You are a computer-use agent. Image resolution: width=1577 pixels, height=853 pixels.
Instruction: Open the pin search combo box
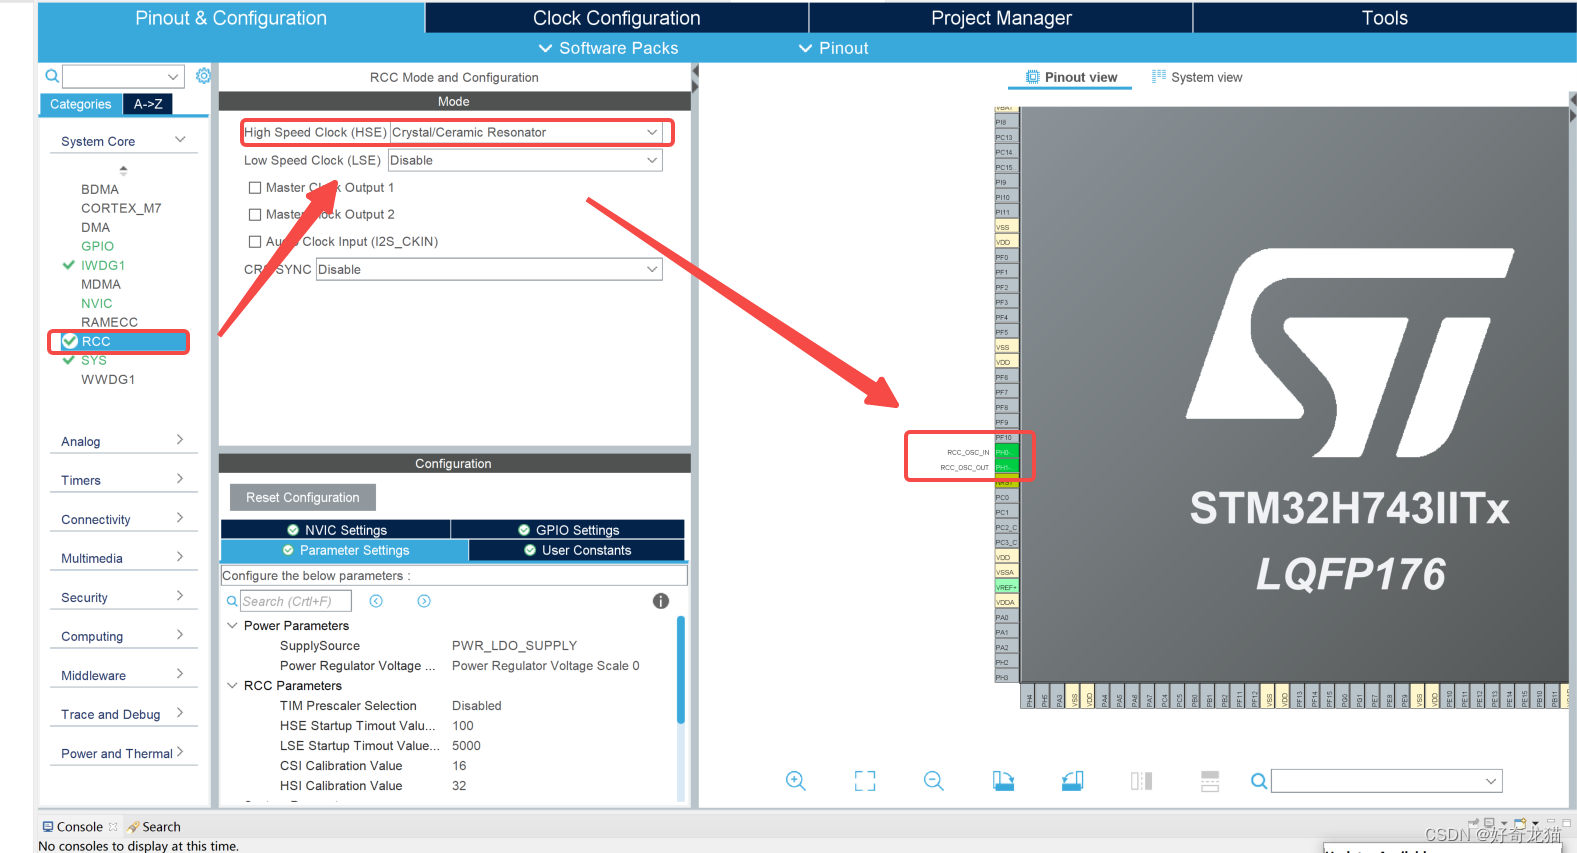(x=1386, y=781)
